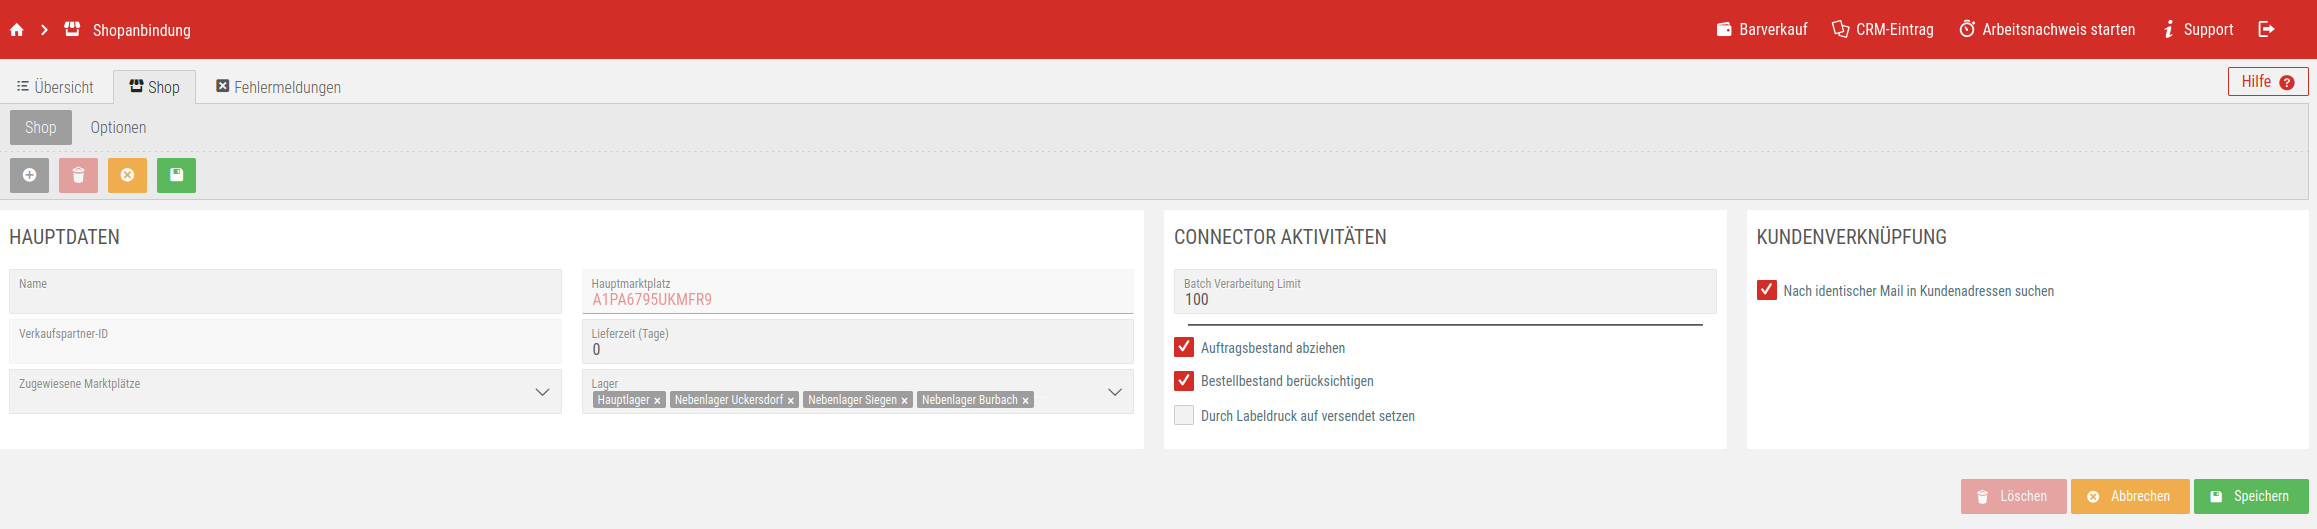
Task: Click the green save disk toolbar icon
Action: pos(176,175)
